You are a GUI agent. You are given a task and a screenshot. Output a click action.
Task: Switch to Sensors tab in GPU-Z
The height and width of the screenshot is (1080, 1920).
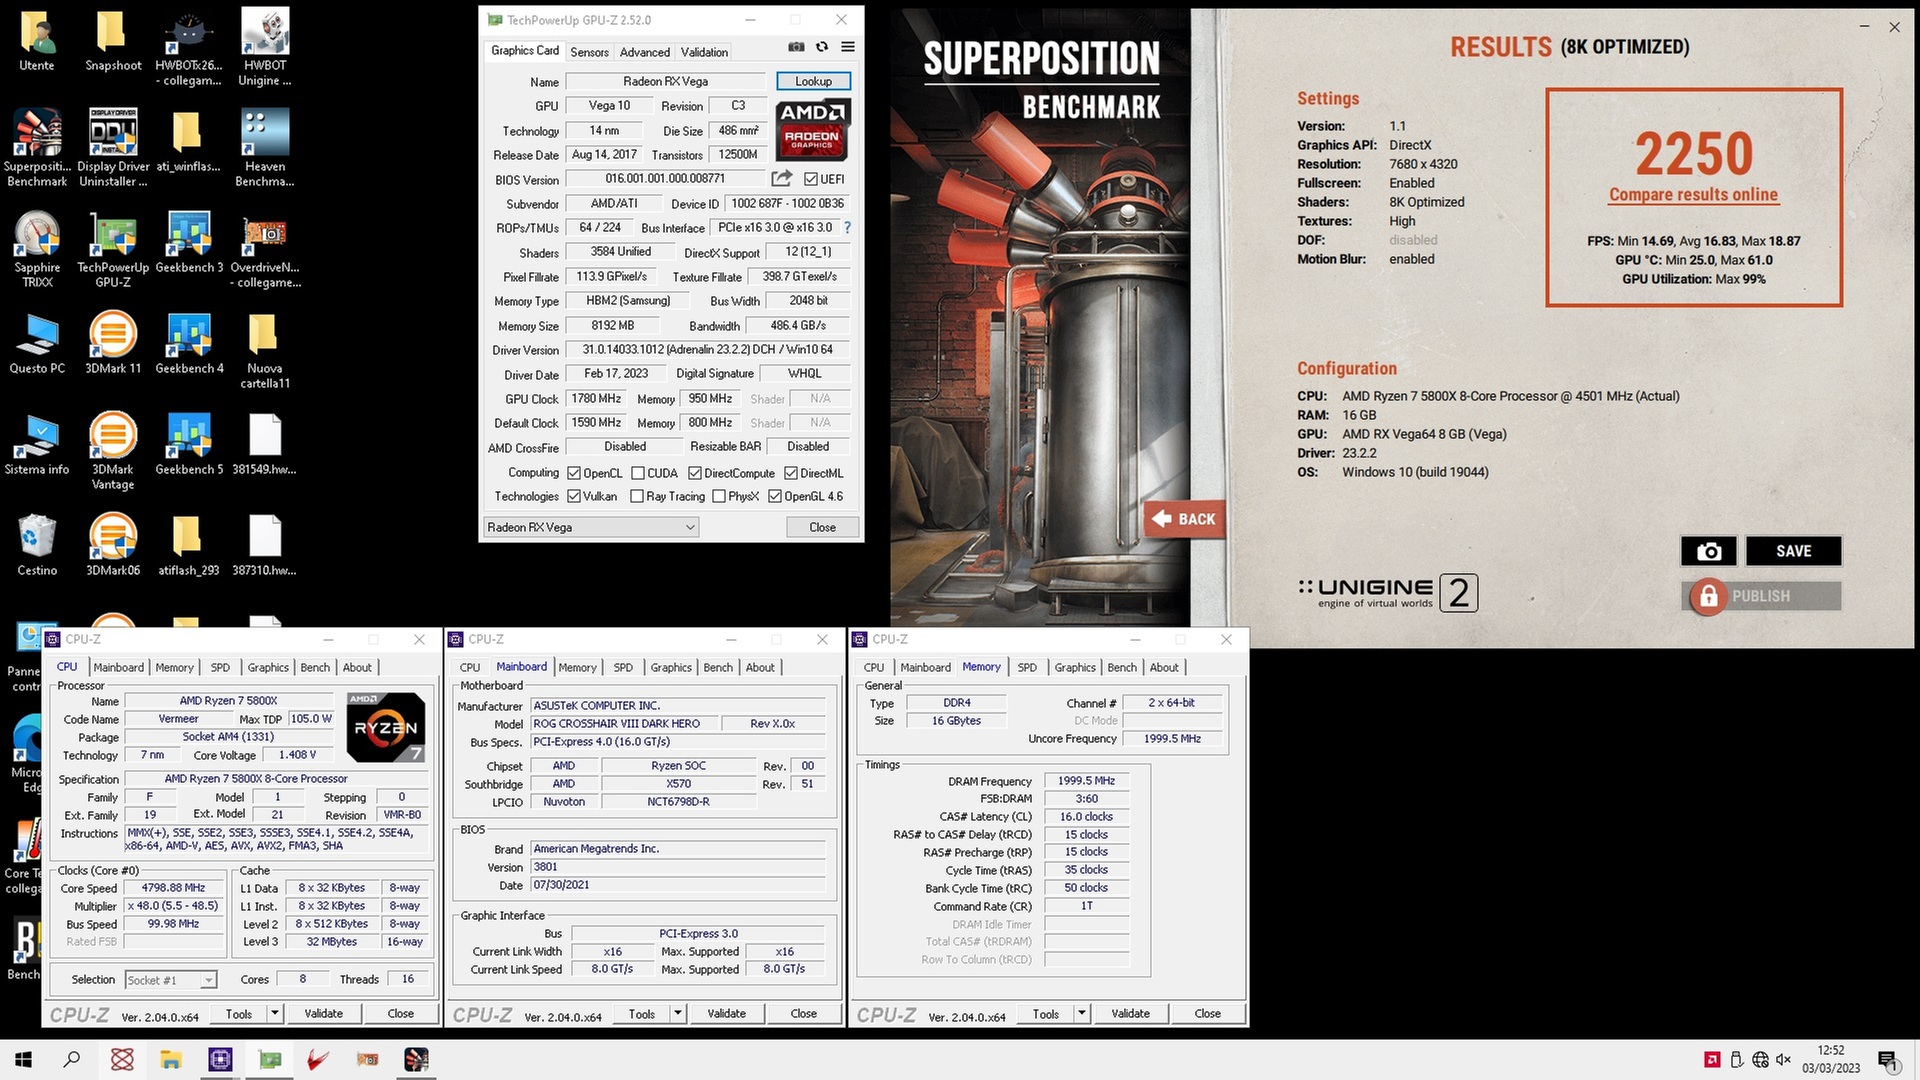[x=589, y=52]
